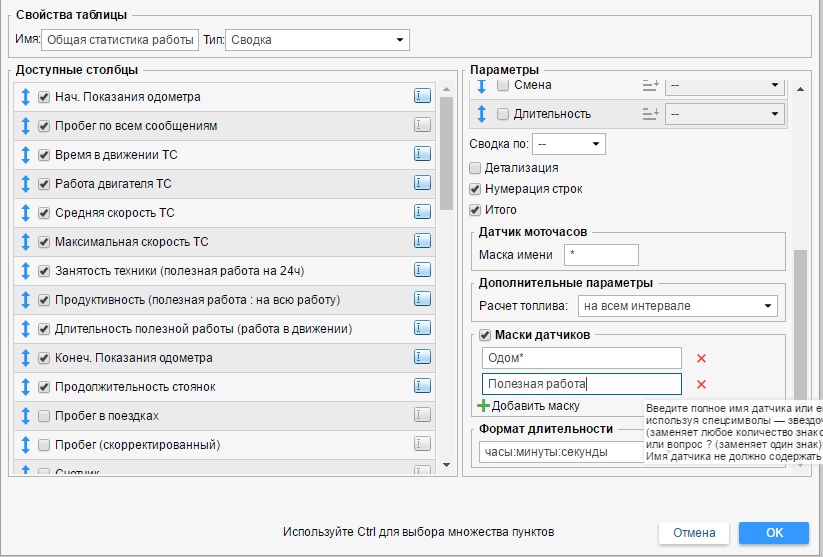Viewport: 823px width, 557px height.
Task: Expand the Сводка по dropdown
Action: click(x=569, y=145)
